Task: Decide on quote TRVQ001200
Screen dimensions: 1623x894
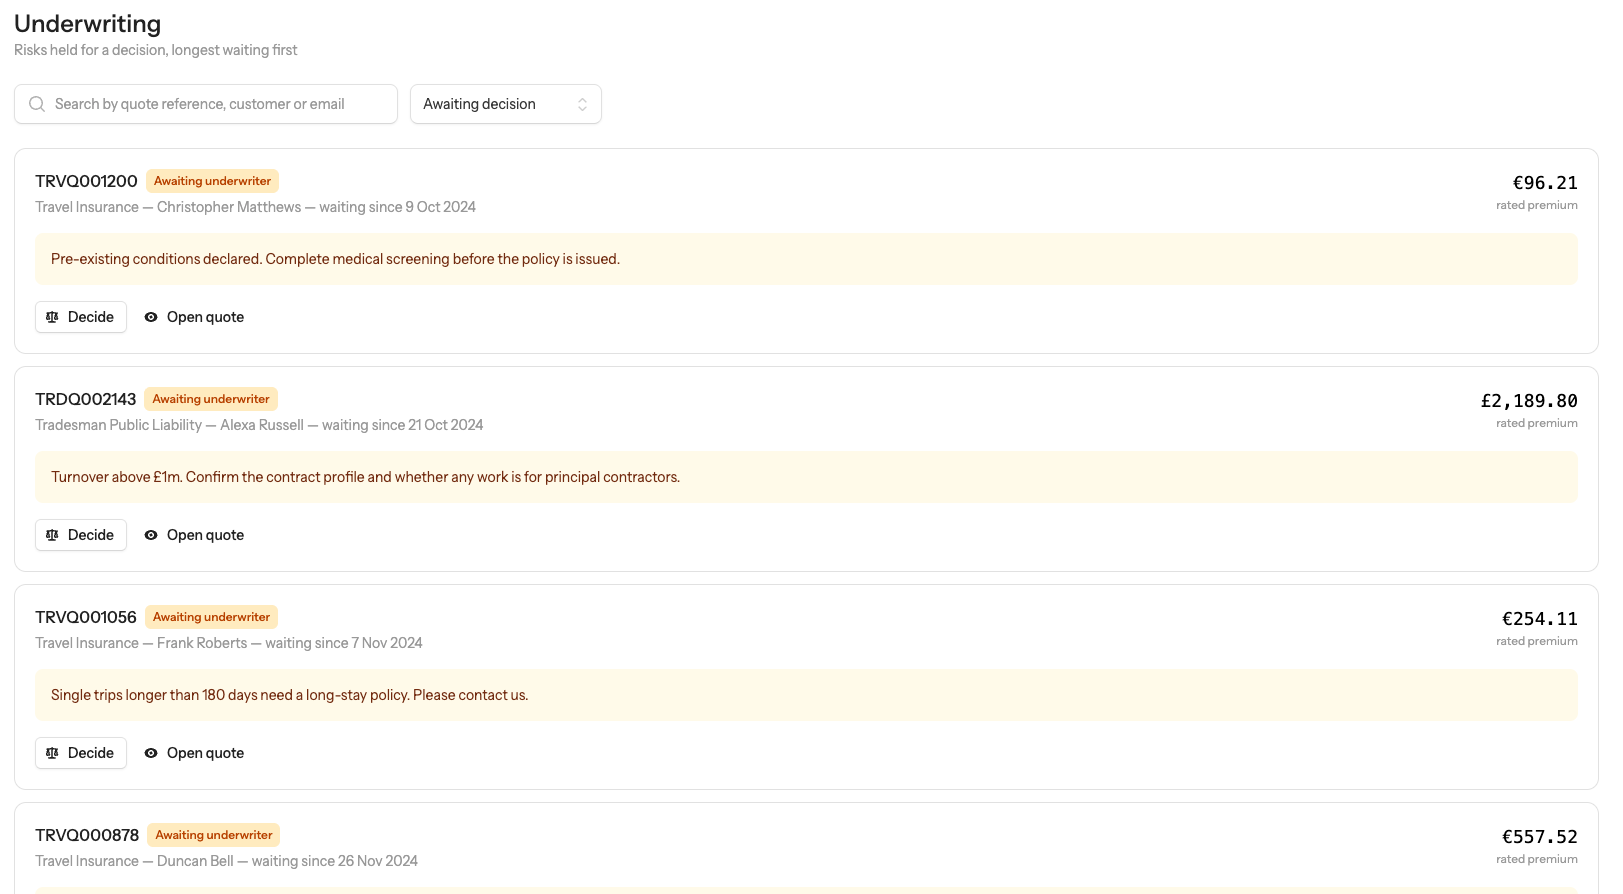Action: [81, 317]
